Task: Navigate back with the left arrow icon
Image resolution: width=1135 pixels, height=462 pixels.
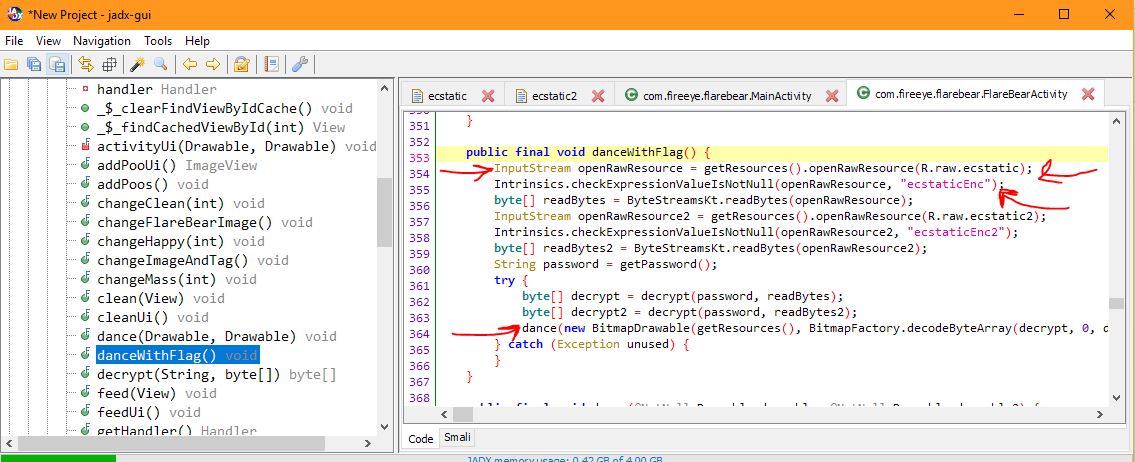Action: [190, 65]
